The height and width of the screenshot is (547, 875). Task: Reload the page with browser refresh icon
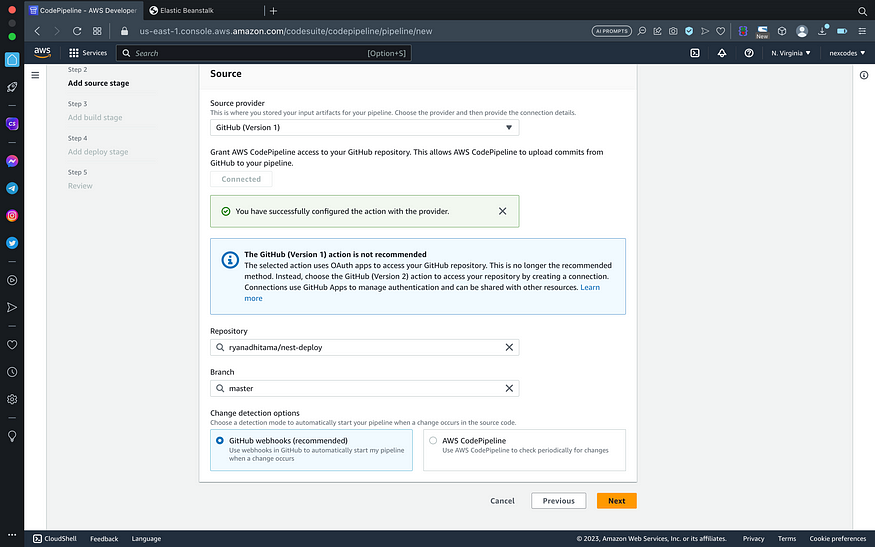[x=77, y=31]
